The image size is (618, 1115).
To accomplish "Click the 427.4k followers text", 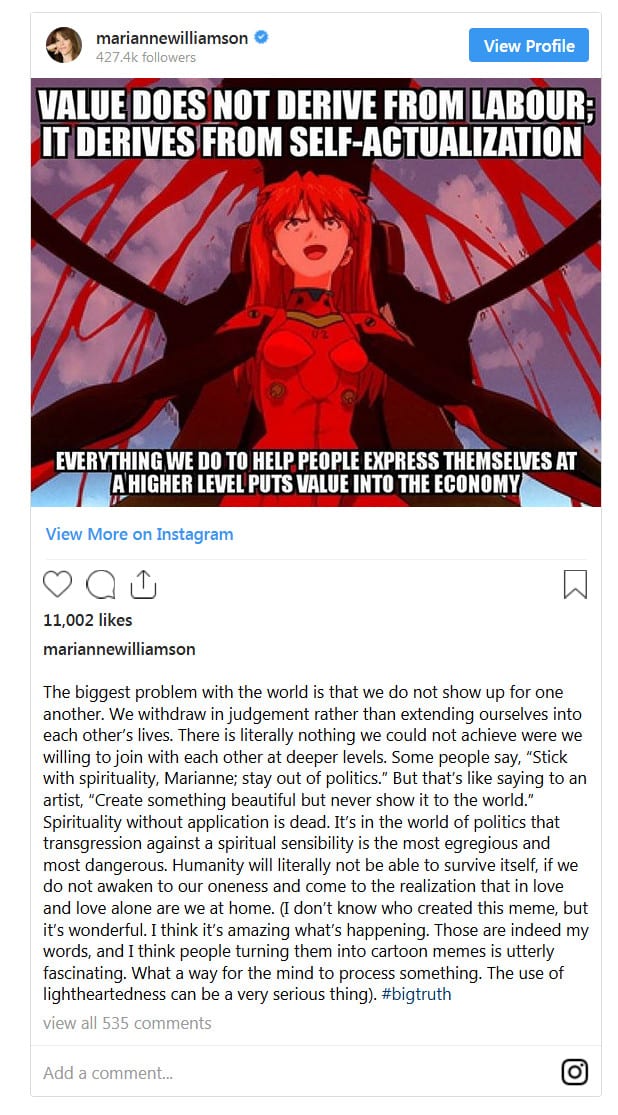I will 146,58.
